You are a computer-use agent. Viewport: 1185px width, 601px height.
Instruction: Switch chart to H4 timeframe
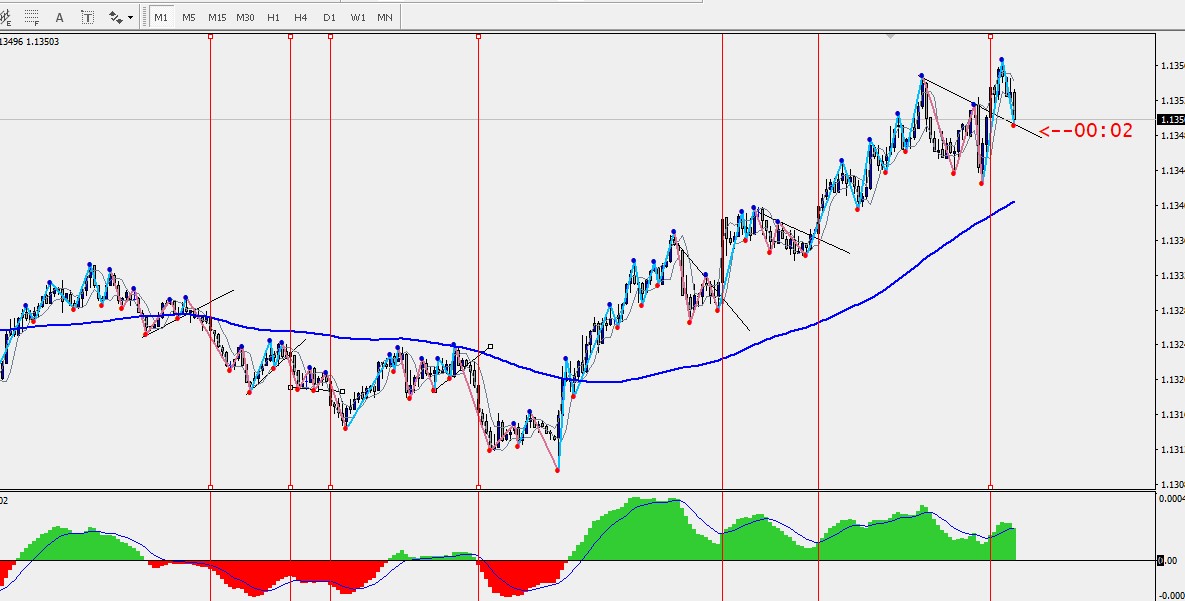pos(301,17)
